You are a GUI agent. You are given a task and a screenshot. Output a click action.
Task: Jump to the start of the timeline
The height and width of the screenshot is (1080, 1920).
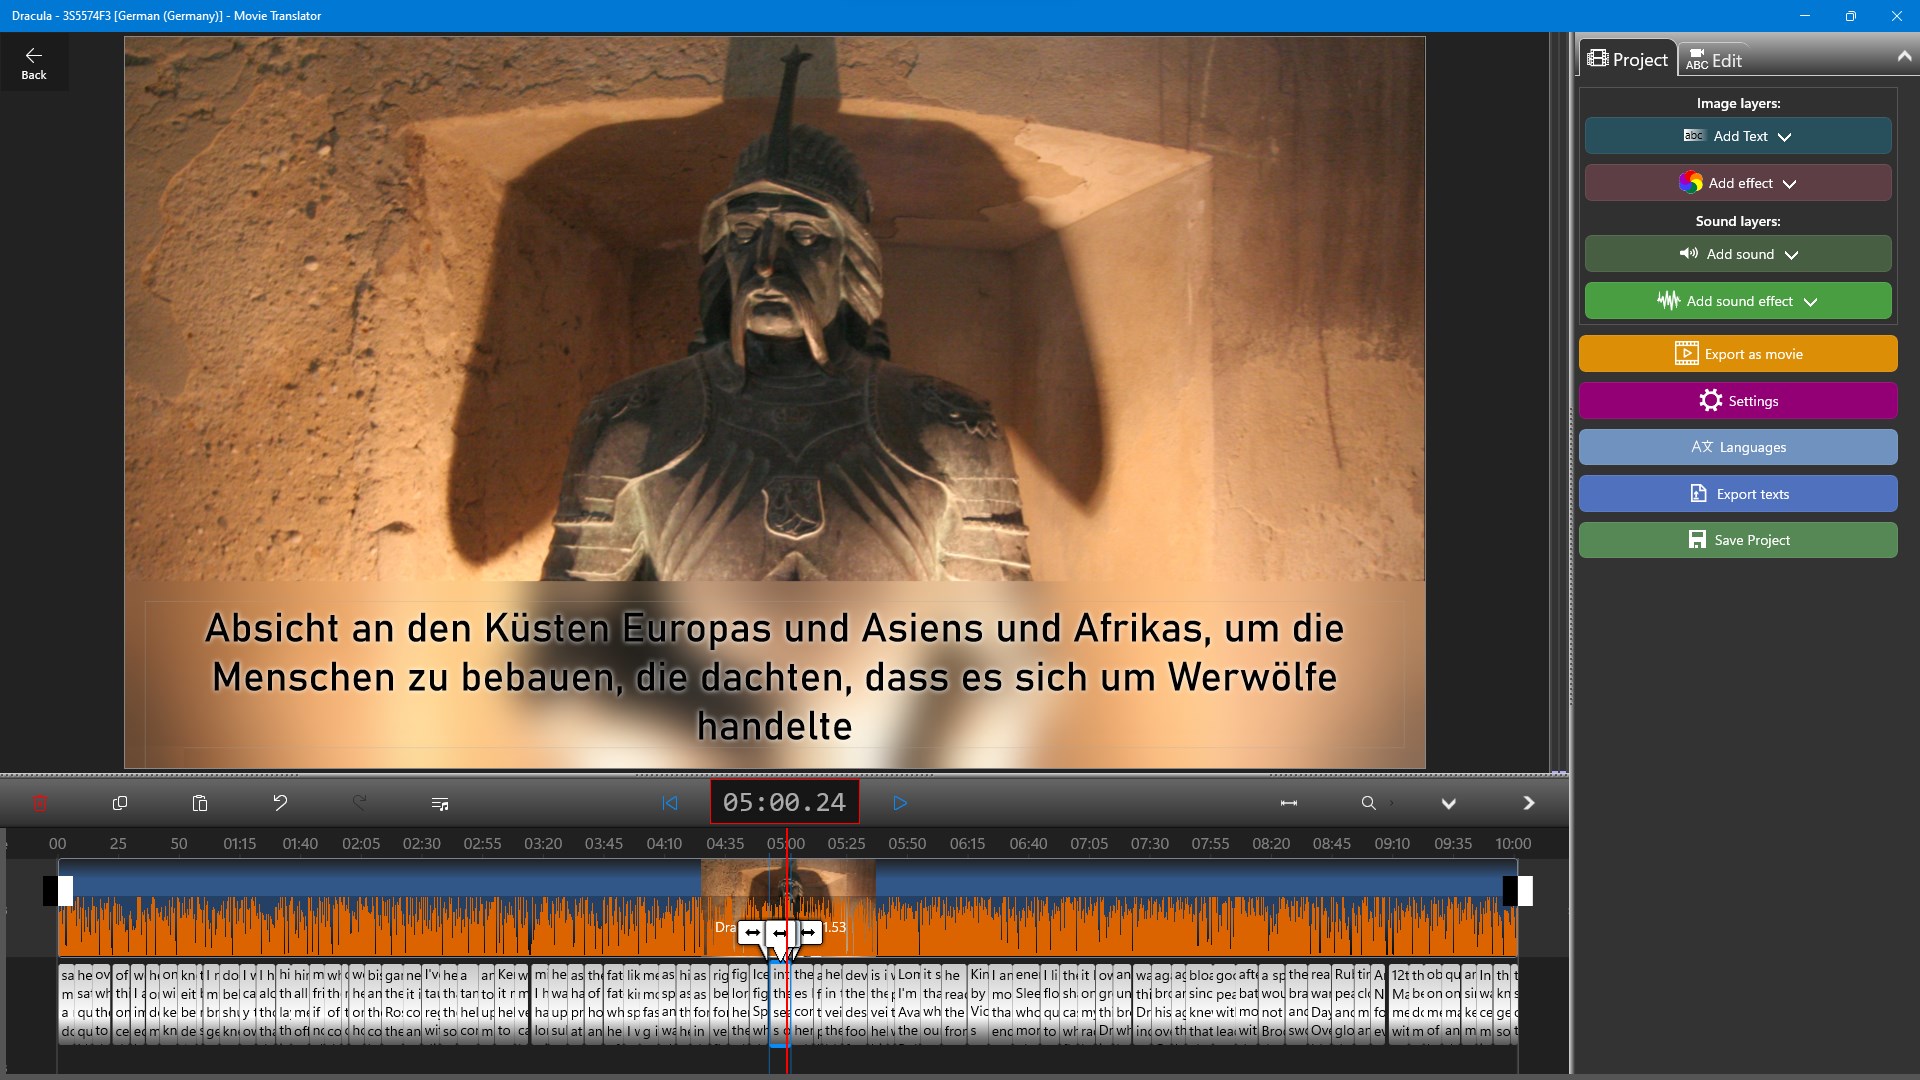(670, 803)
